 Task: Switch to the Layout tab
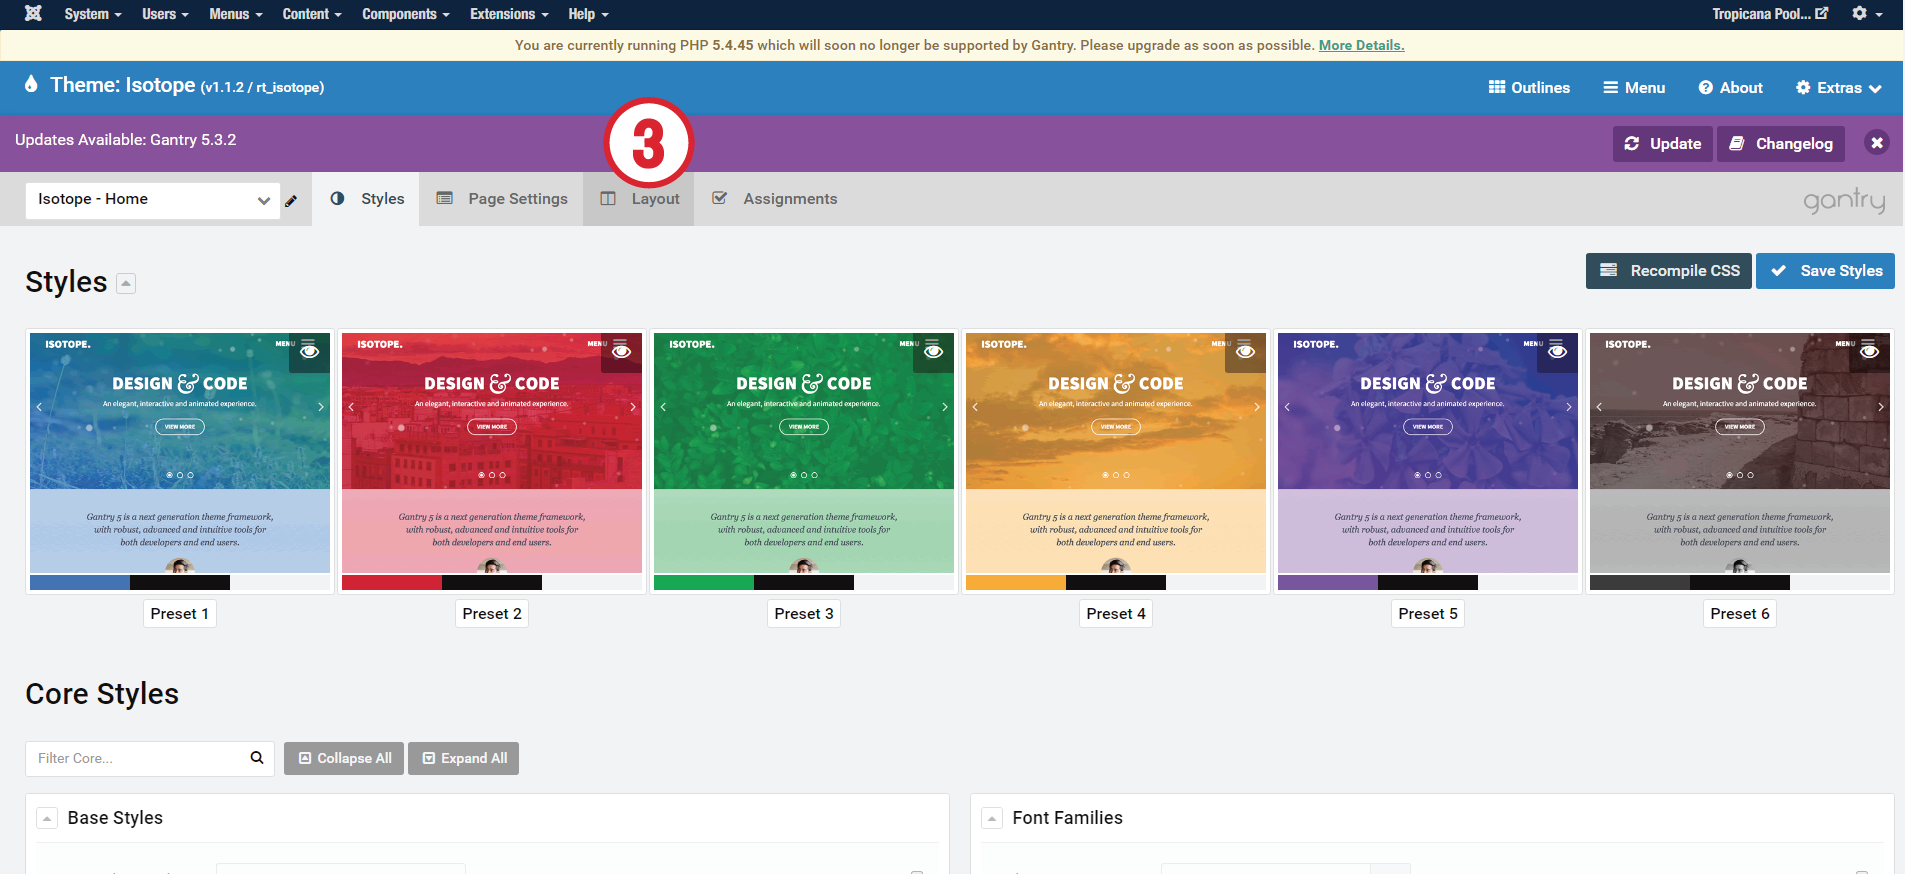(x=639, y=199)
